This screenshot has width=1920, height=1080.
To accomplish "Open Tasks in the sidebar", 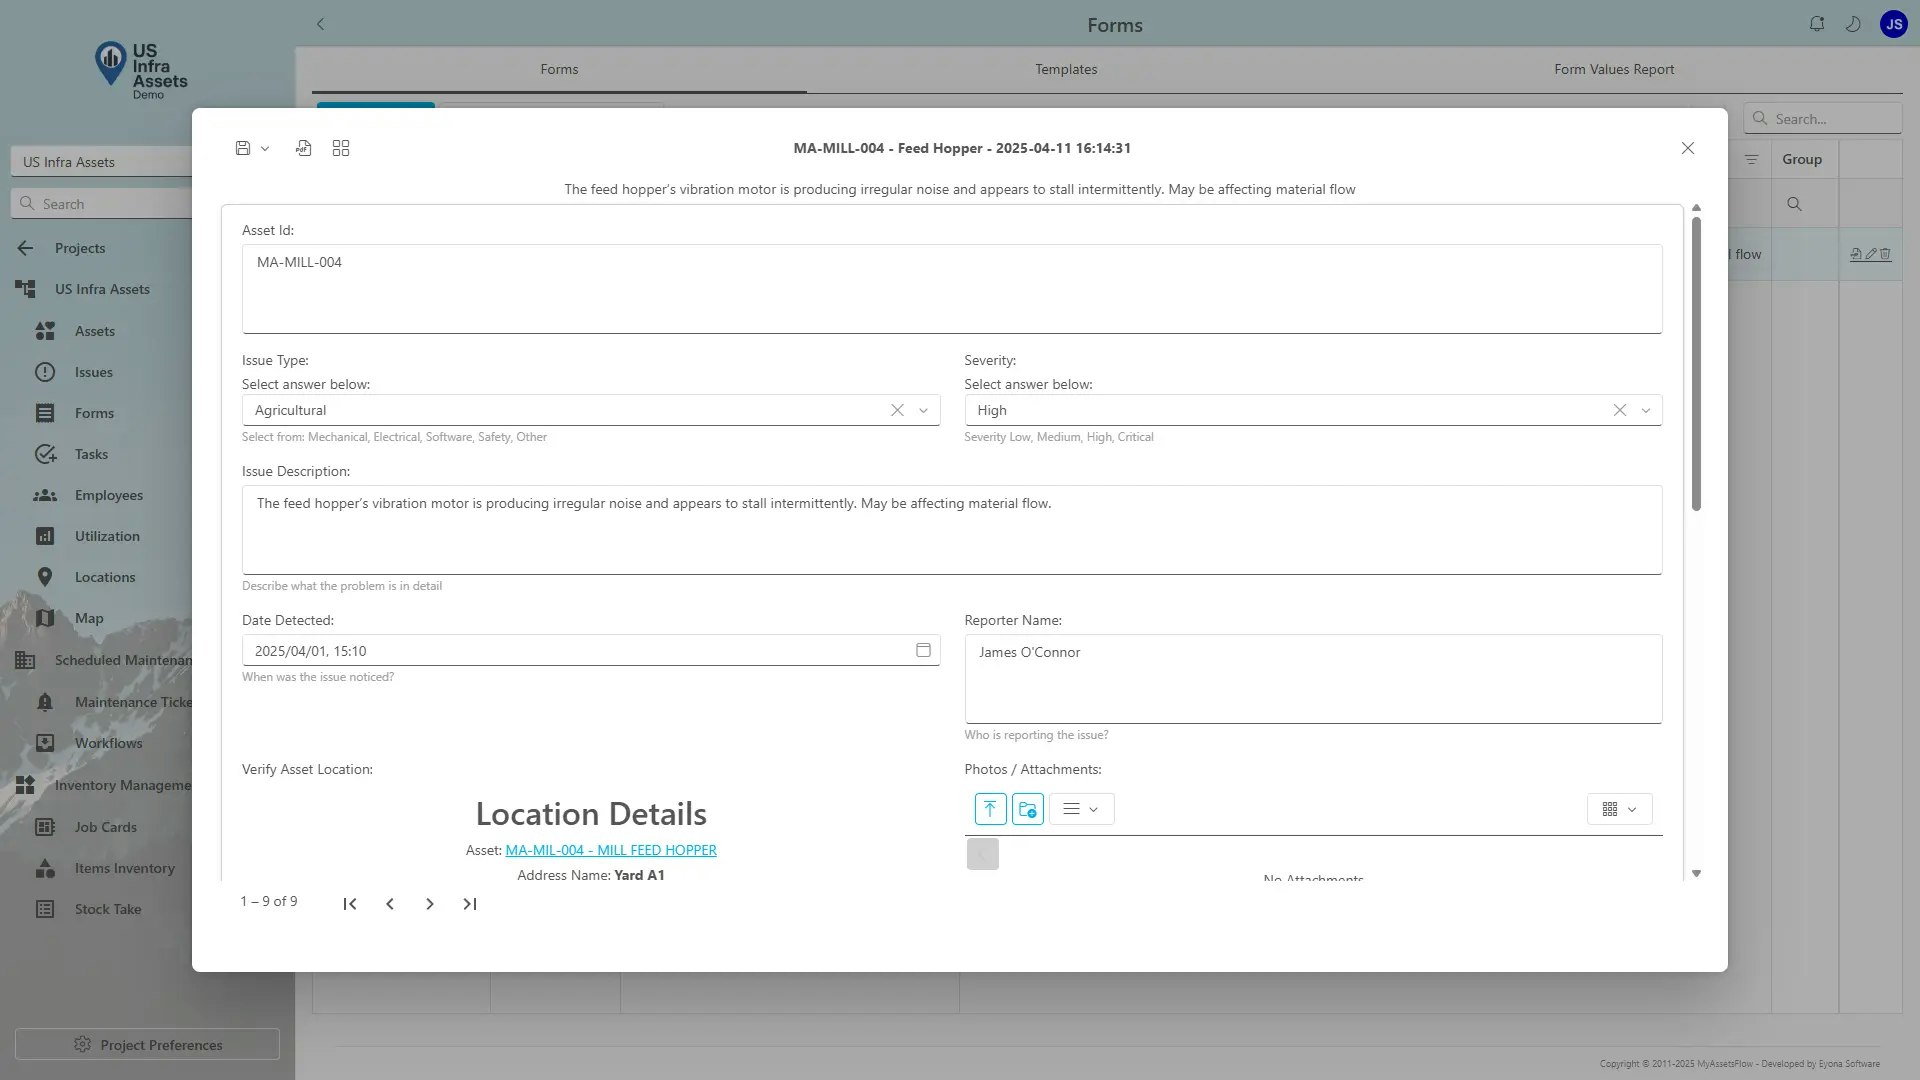I will coord(91,454).
